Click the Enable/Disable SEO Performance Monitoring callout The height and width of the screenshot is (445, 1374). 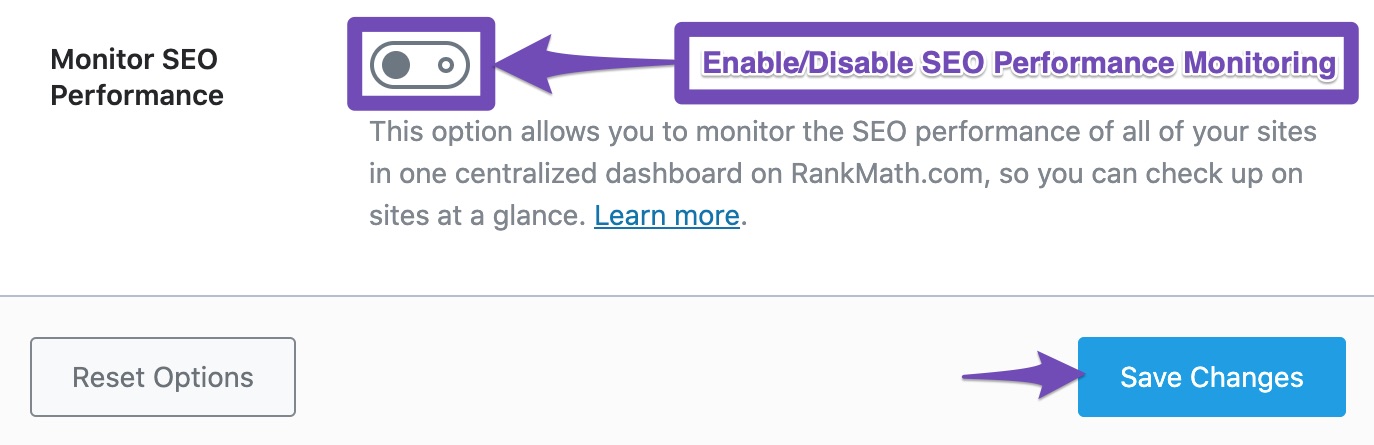[1018, 63]
